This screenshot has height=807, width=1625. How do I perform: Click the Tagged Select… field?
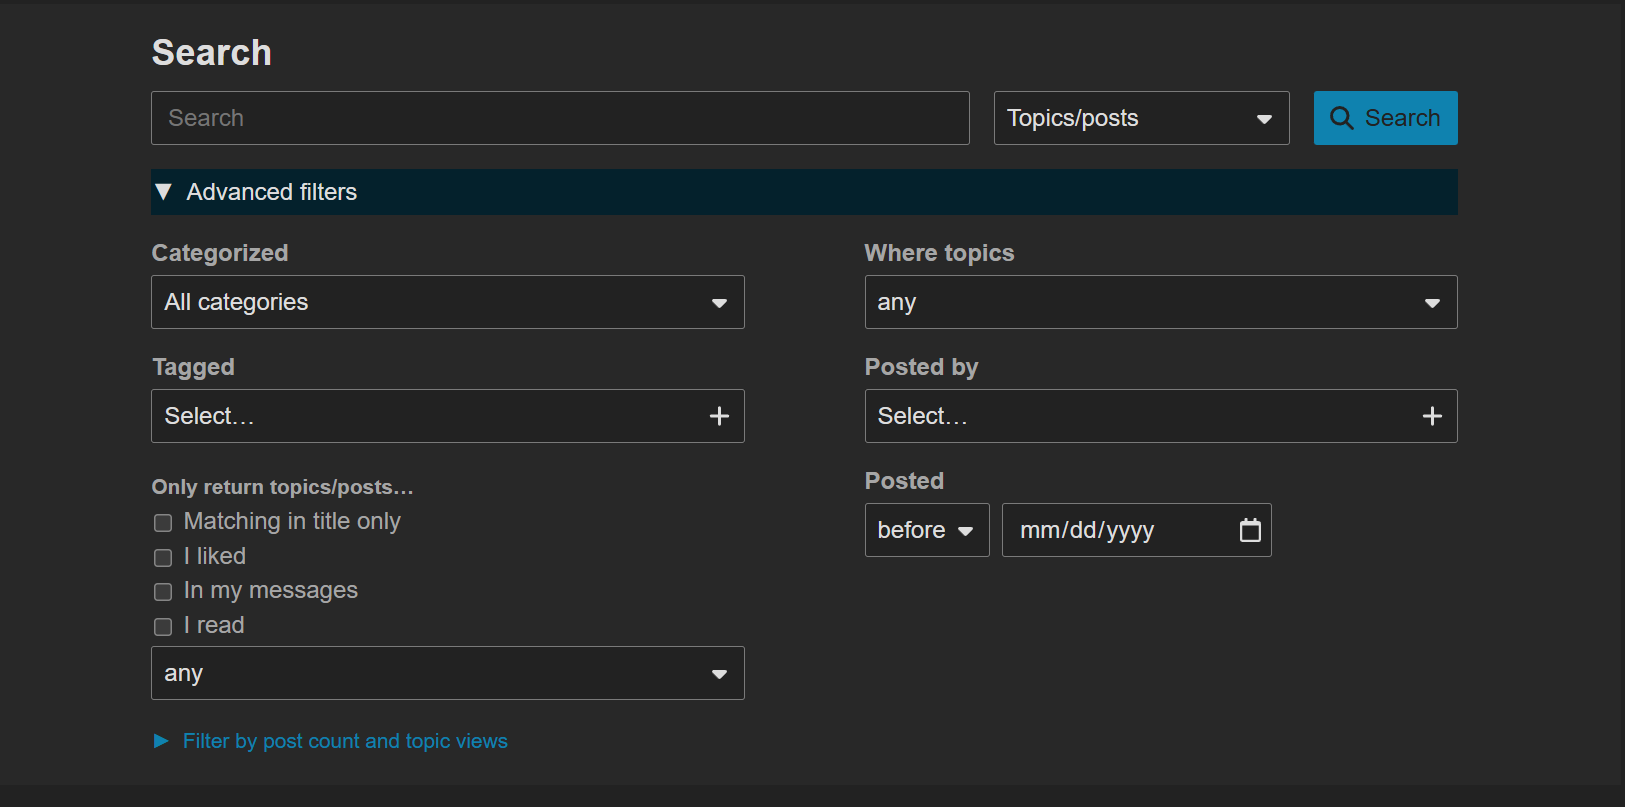[420, 416]
